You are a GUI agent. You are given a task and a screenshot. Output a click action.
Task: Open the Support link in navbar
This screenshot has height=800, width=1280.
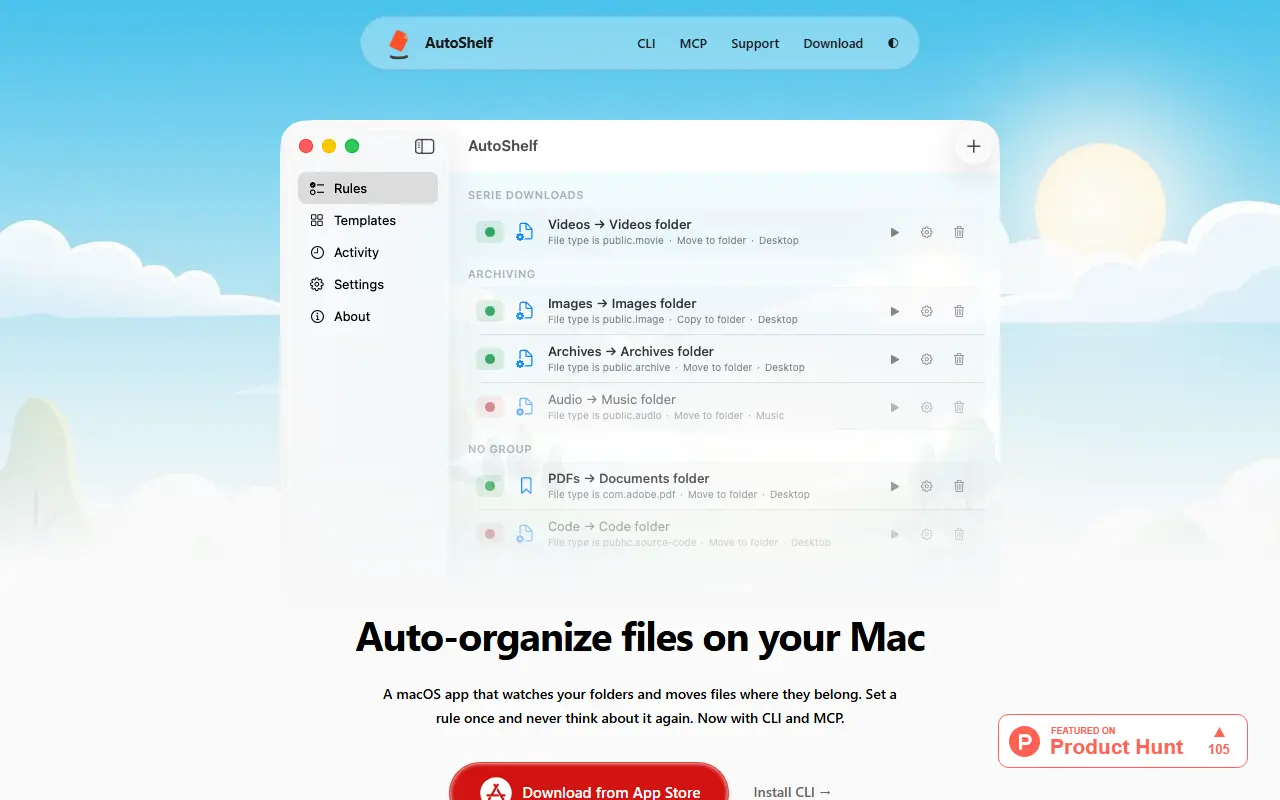(x=755, y=43)
